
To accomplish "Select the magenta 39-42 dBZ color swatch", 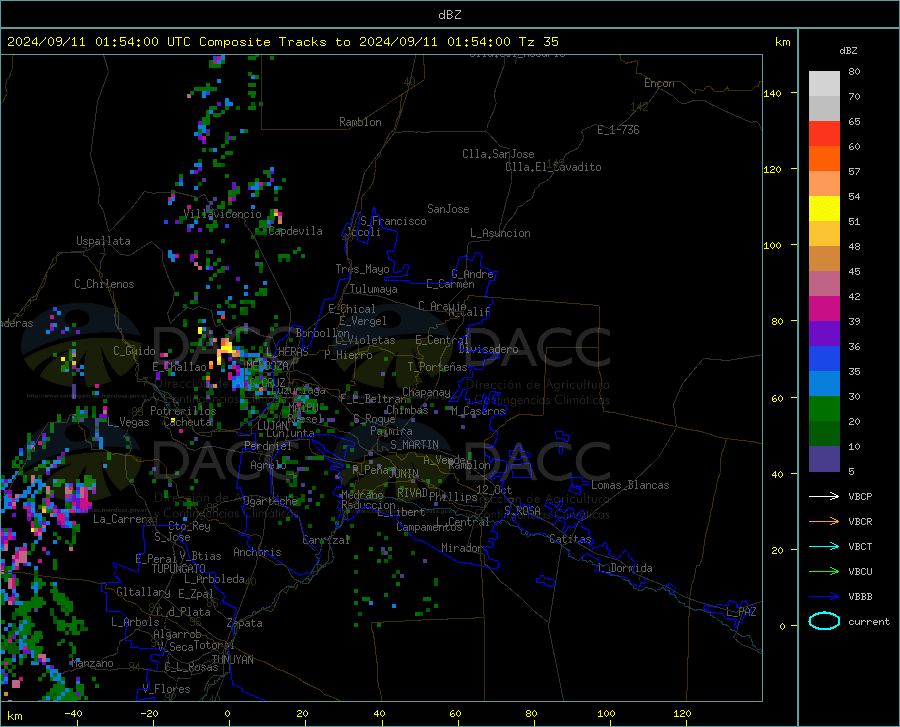I will [x=824, y=309].
